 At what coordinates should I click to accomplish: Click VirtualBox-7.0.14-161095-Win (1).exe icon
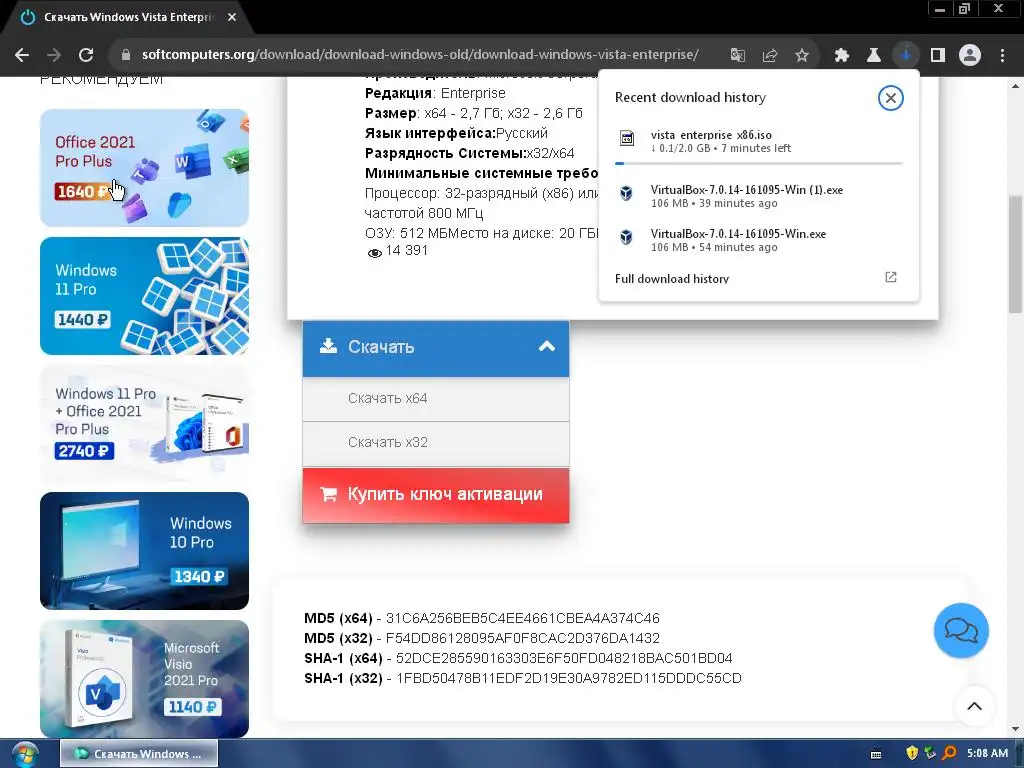pos(626,193)
